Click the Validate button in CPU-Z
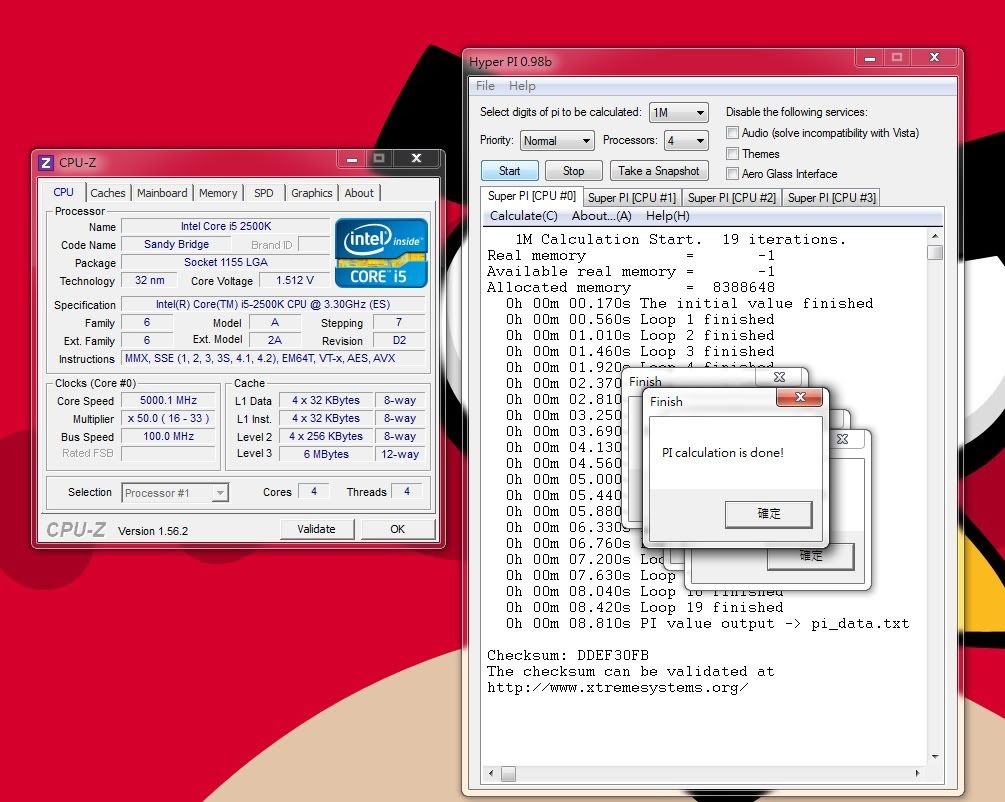Viewport: 1005px width, 802px height. pos(317,529)
